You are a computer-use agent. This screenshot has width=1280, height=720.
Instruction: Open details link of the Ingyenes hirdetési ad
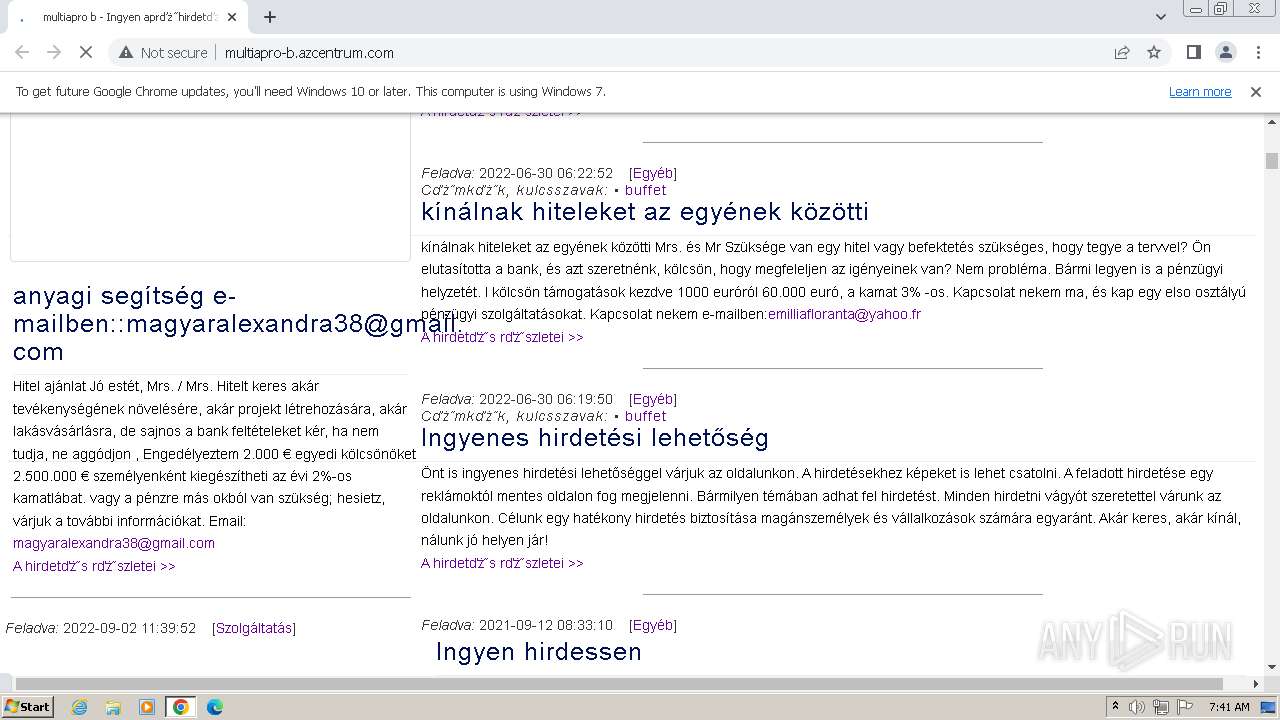pyautogui.click(x=502, y=563)
